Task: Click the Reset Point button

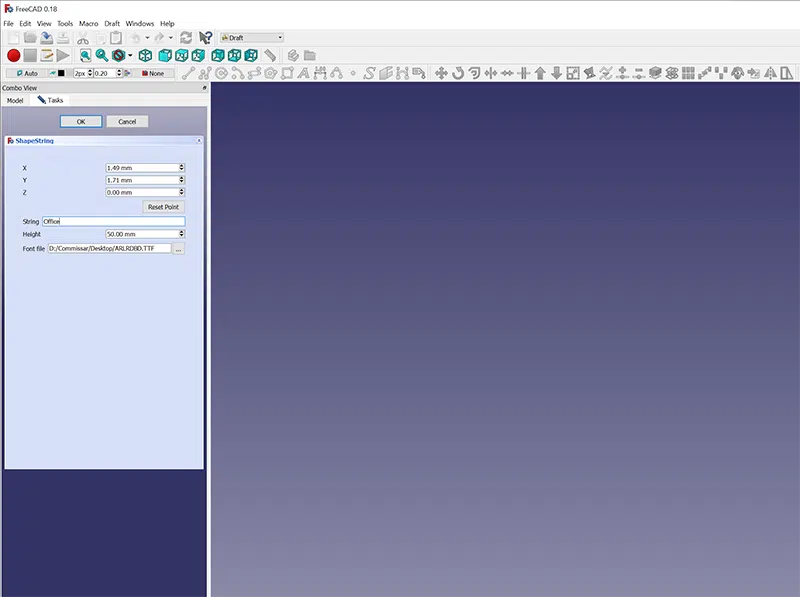Action: [163, 207]
